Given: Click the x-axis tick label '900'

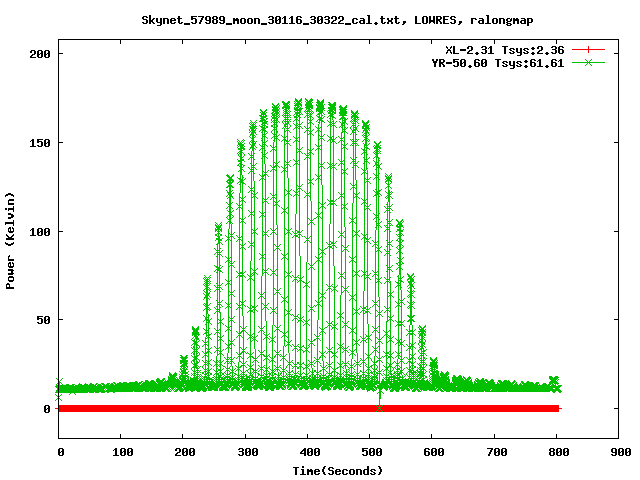Looking at the screenshot, I should (621, 452).
